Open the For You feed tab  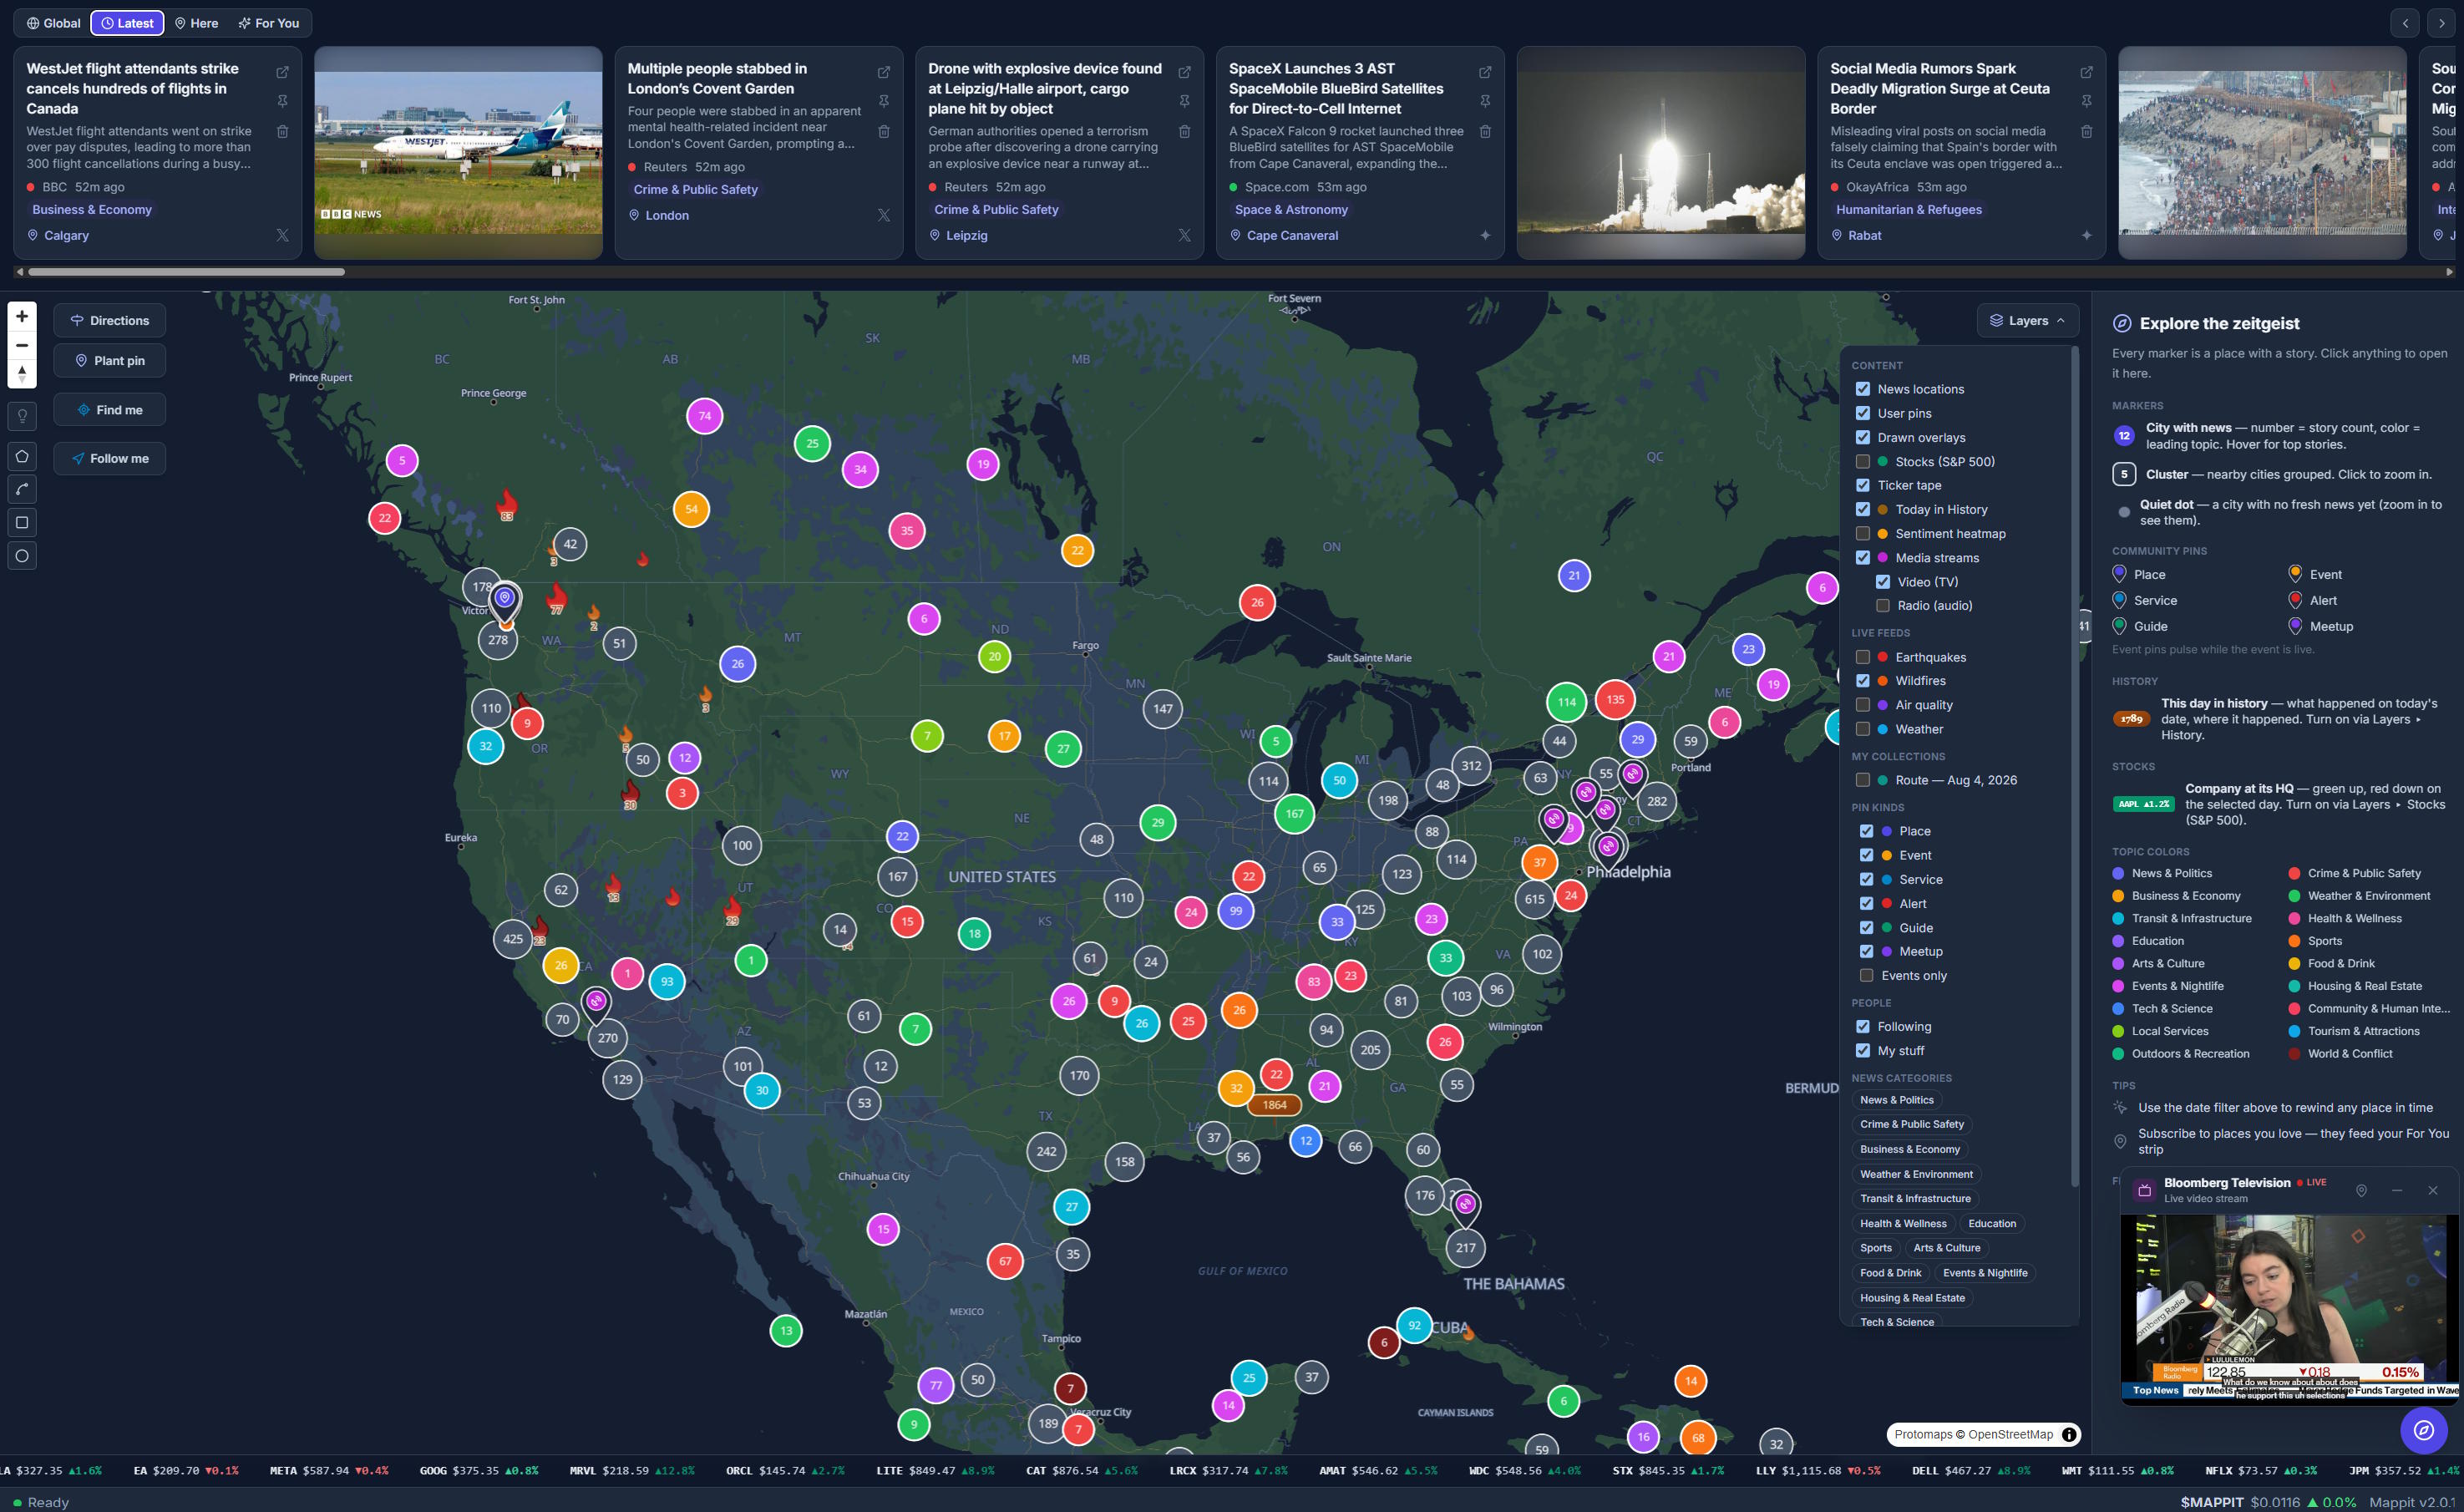[x=269, y=23]
